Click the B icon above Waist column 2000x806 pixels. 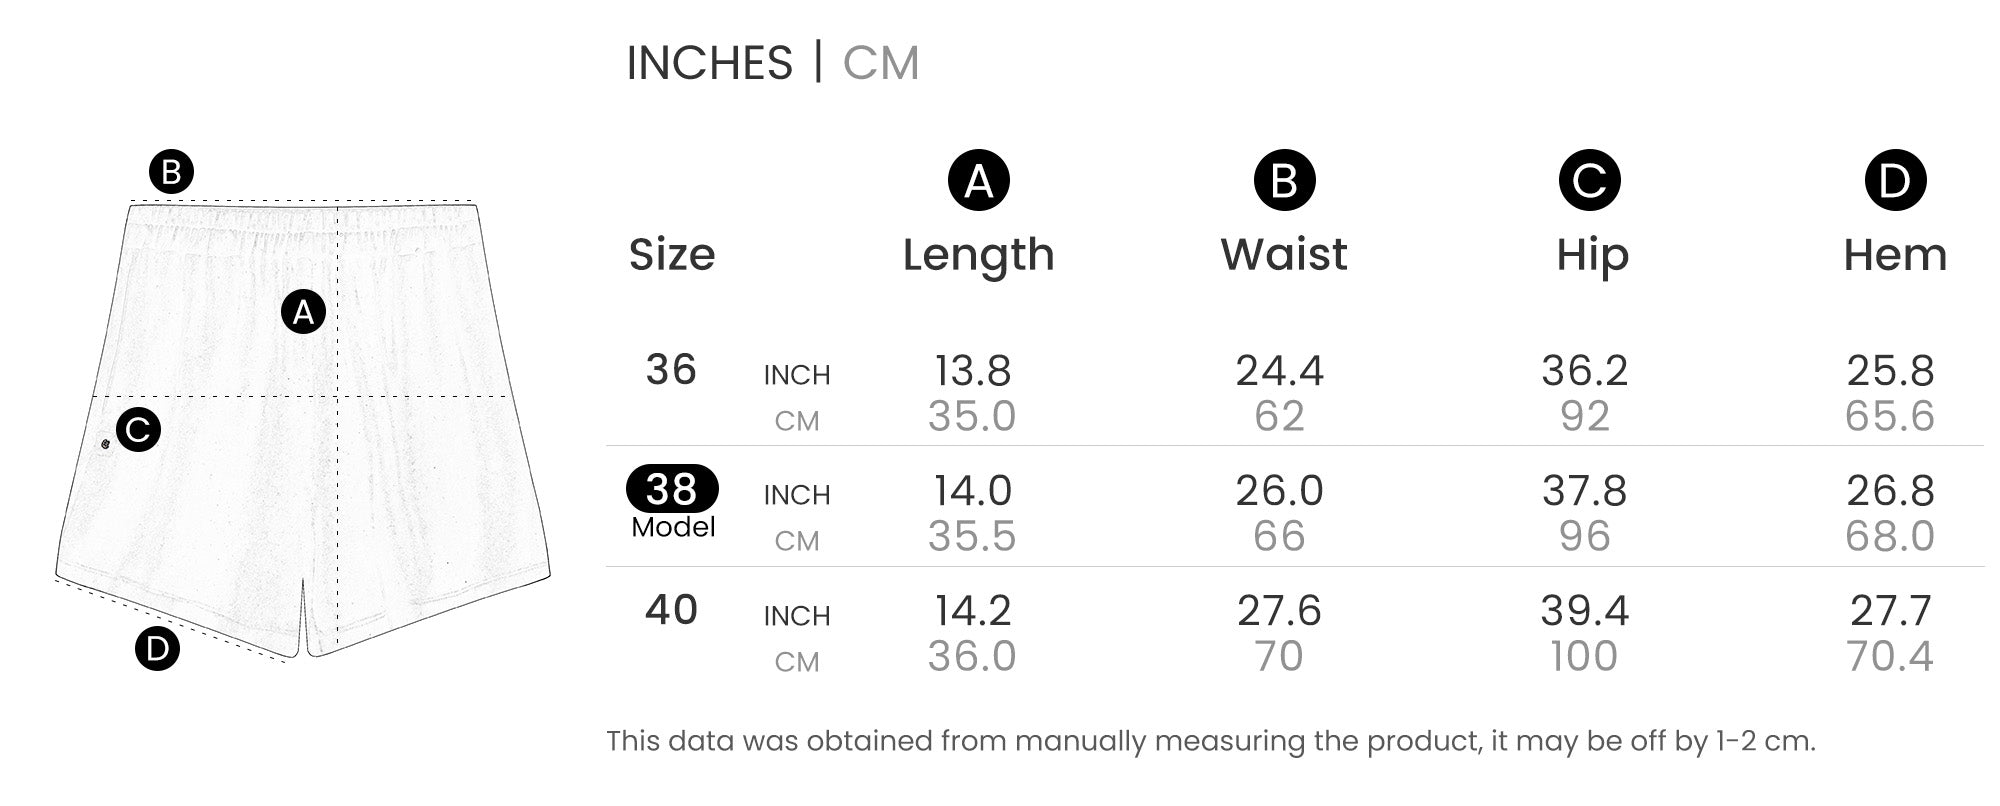(x=1284, y=181)
